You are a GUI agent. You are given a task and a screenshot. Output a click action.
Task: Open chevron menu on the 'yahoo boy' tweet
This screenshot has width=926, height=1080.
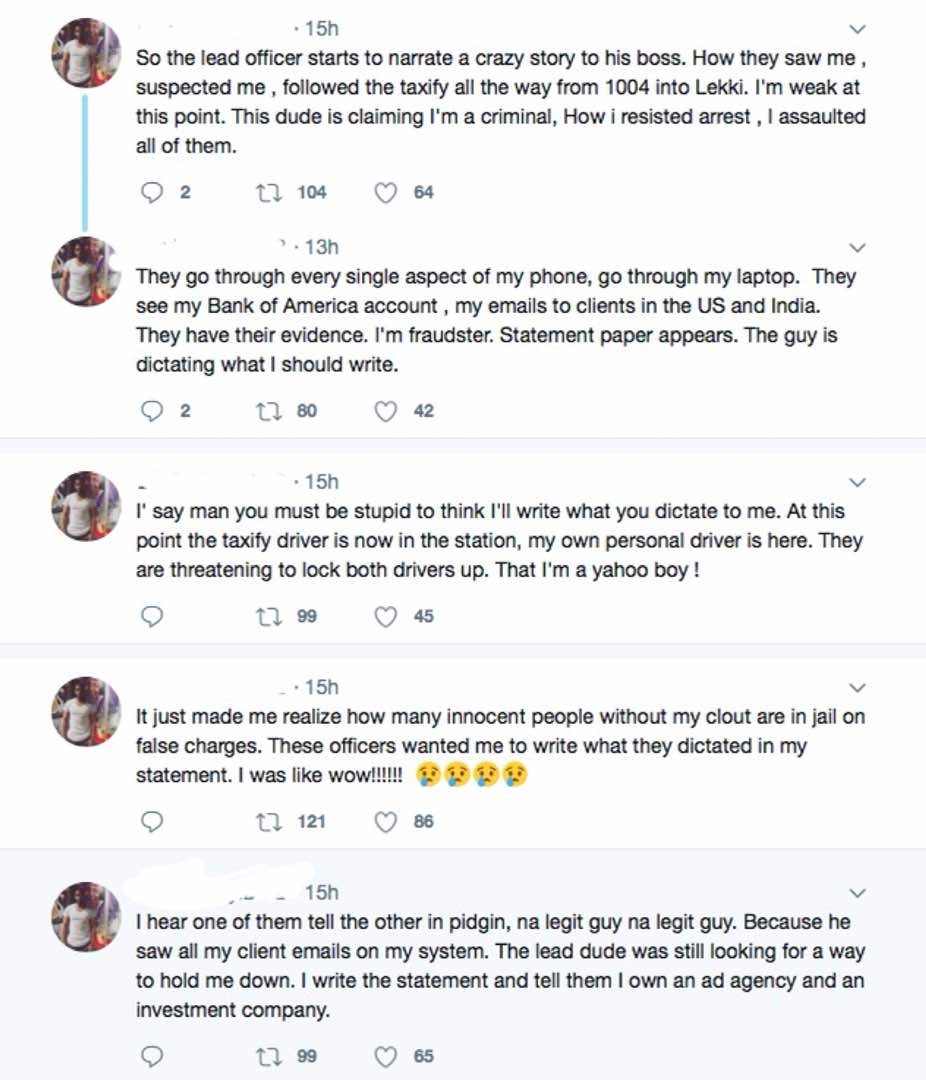click(857, 482)
